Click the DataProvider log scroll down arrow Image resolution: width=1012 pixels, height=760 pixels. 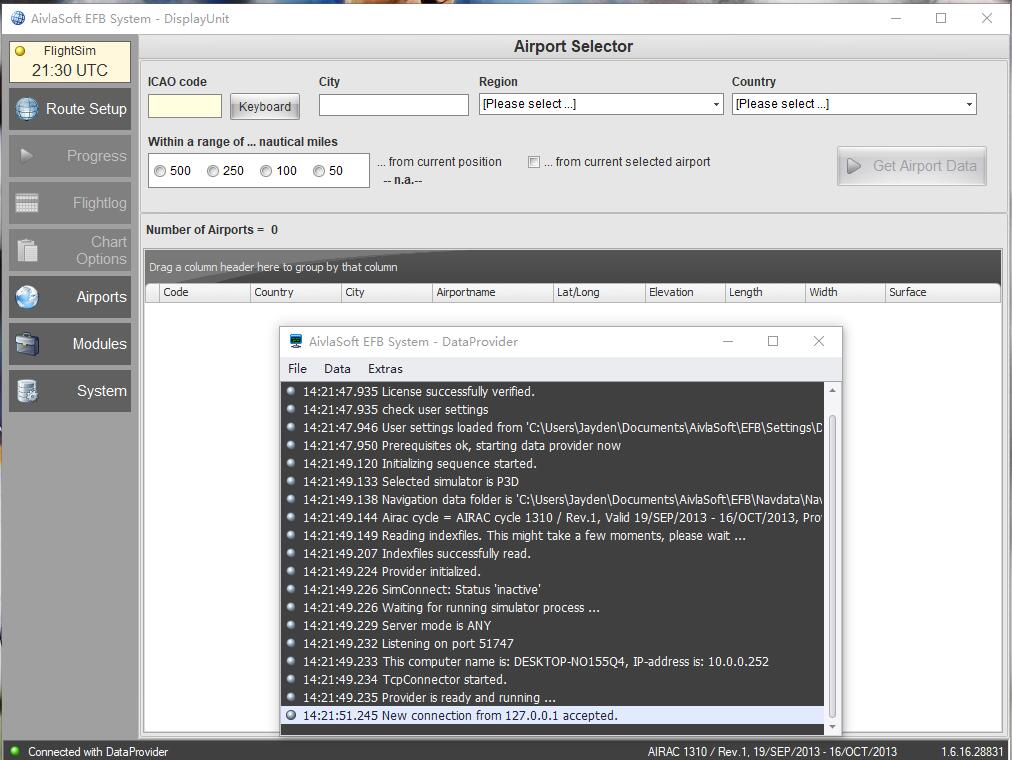coord(833,727)
